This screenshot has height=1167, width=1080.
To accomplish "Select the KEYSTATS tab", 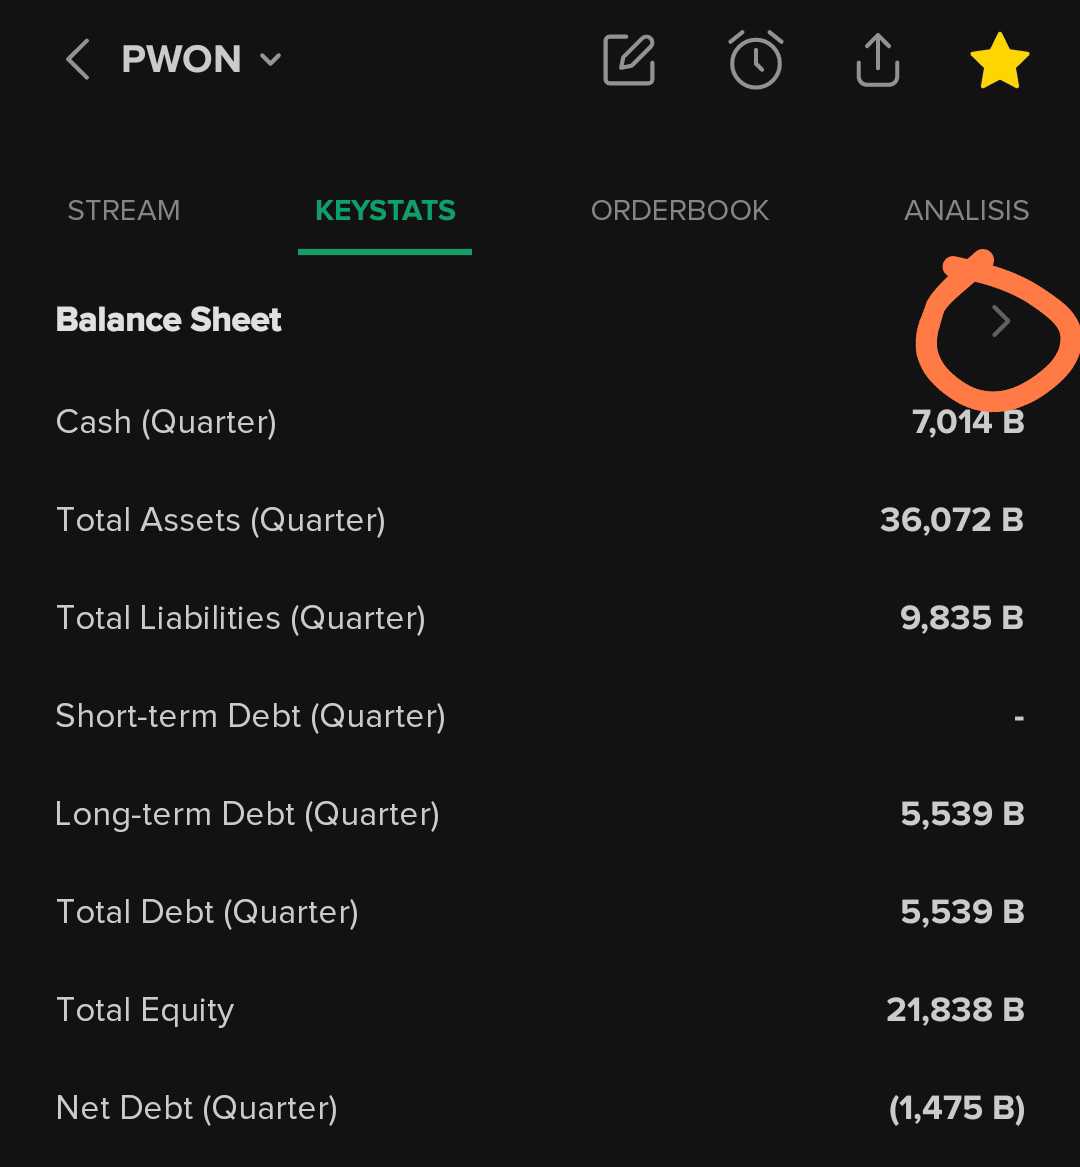I will [385, 211].
